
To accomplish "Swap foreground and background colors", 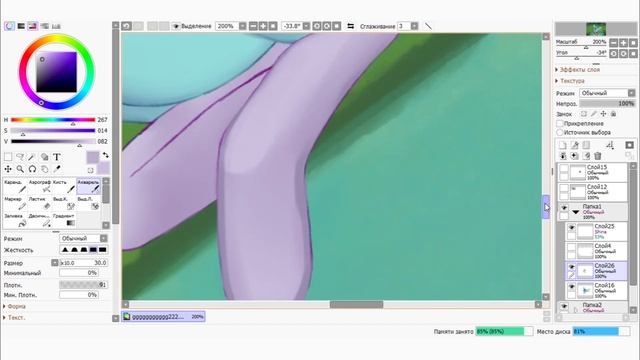I will [x=106, y=155].
